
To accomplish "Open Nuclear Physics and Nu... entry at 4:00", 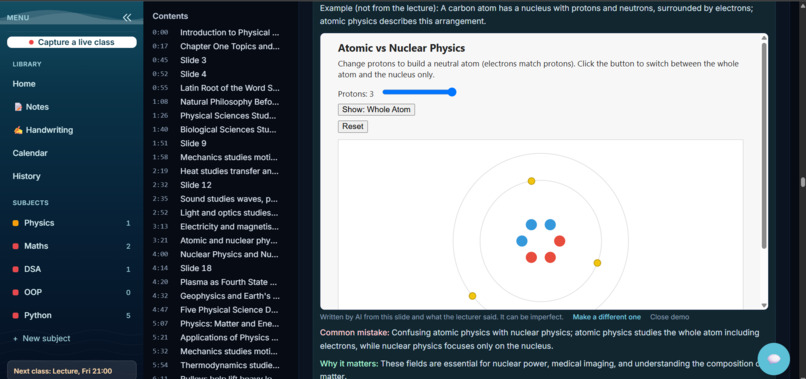I will point(216,255).
